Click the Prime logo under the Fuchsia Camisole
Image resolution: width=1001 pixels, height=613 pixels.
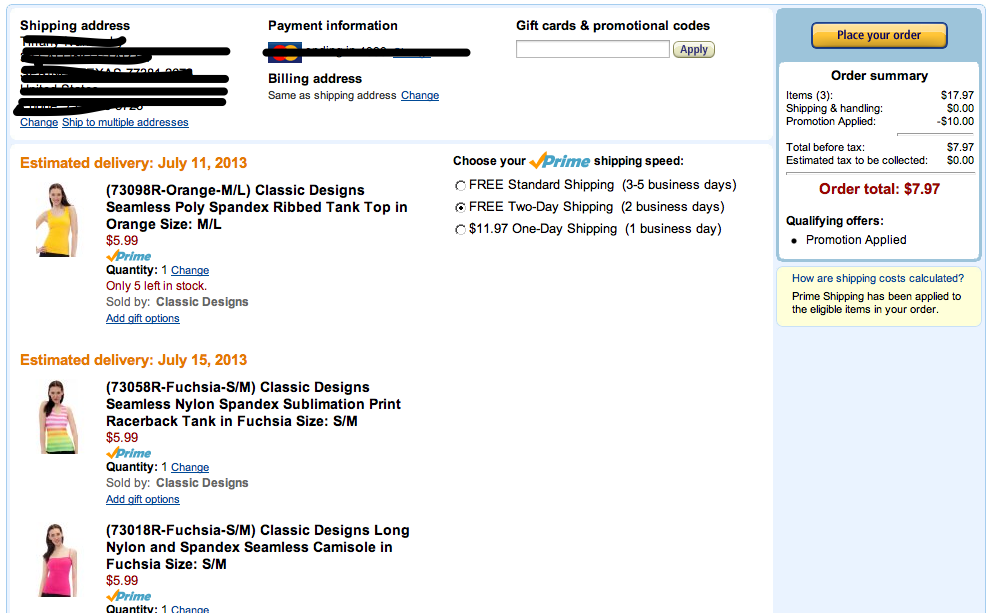pos(128,596)
